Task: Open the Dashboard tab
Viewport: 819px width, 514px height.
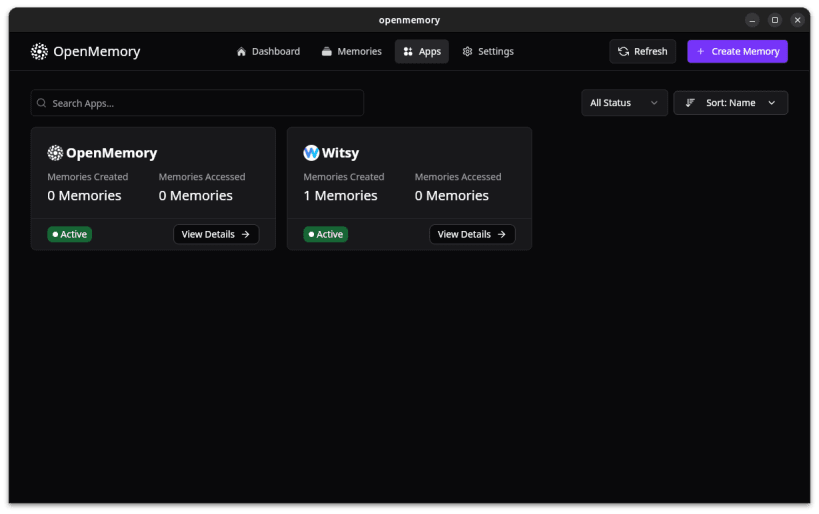Action: click(268, 51)
